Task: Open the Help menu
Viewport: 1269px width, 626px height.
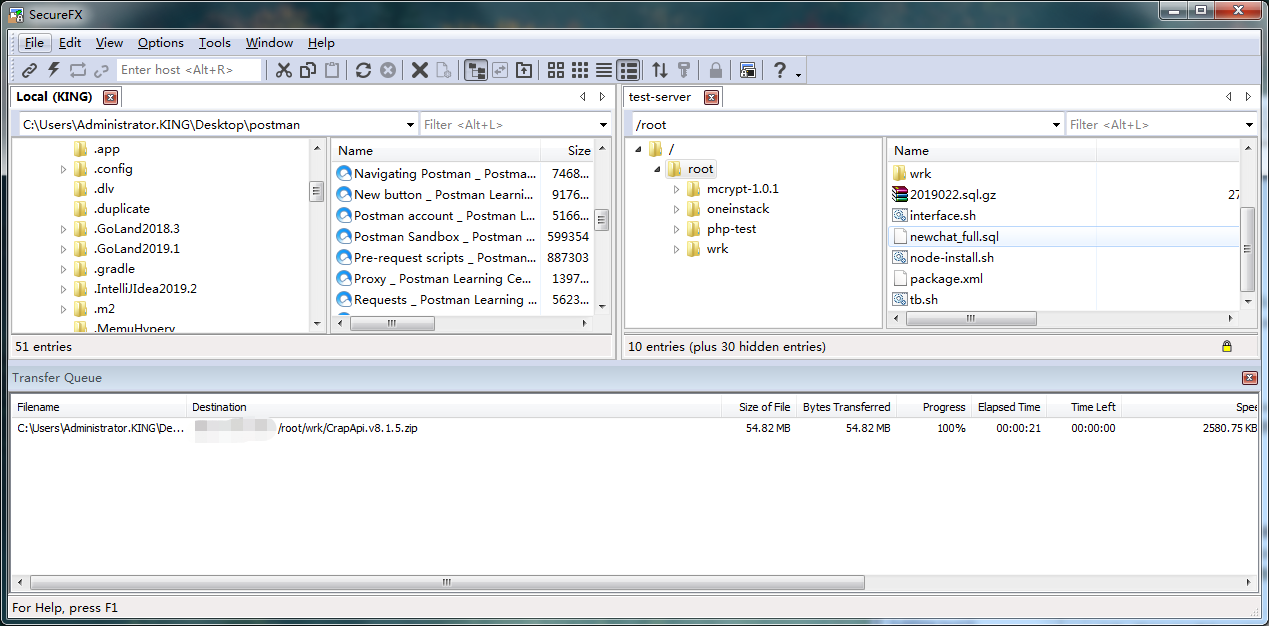Action: coord(321,43)
